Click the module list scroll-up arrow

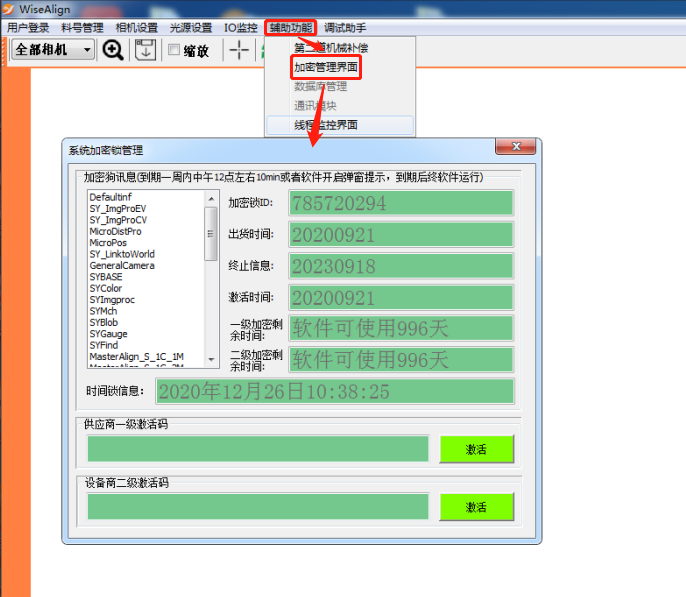click(211, 198)
